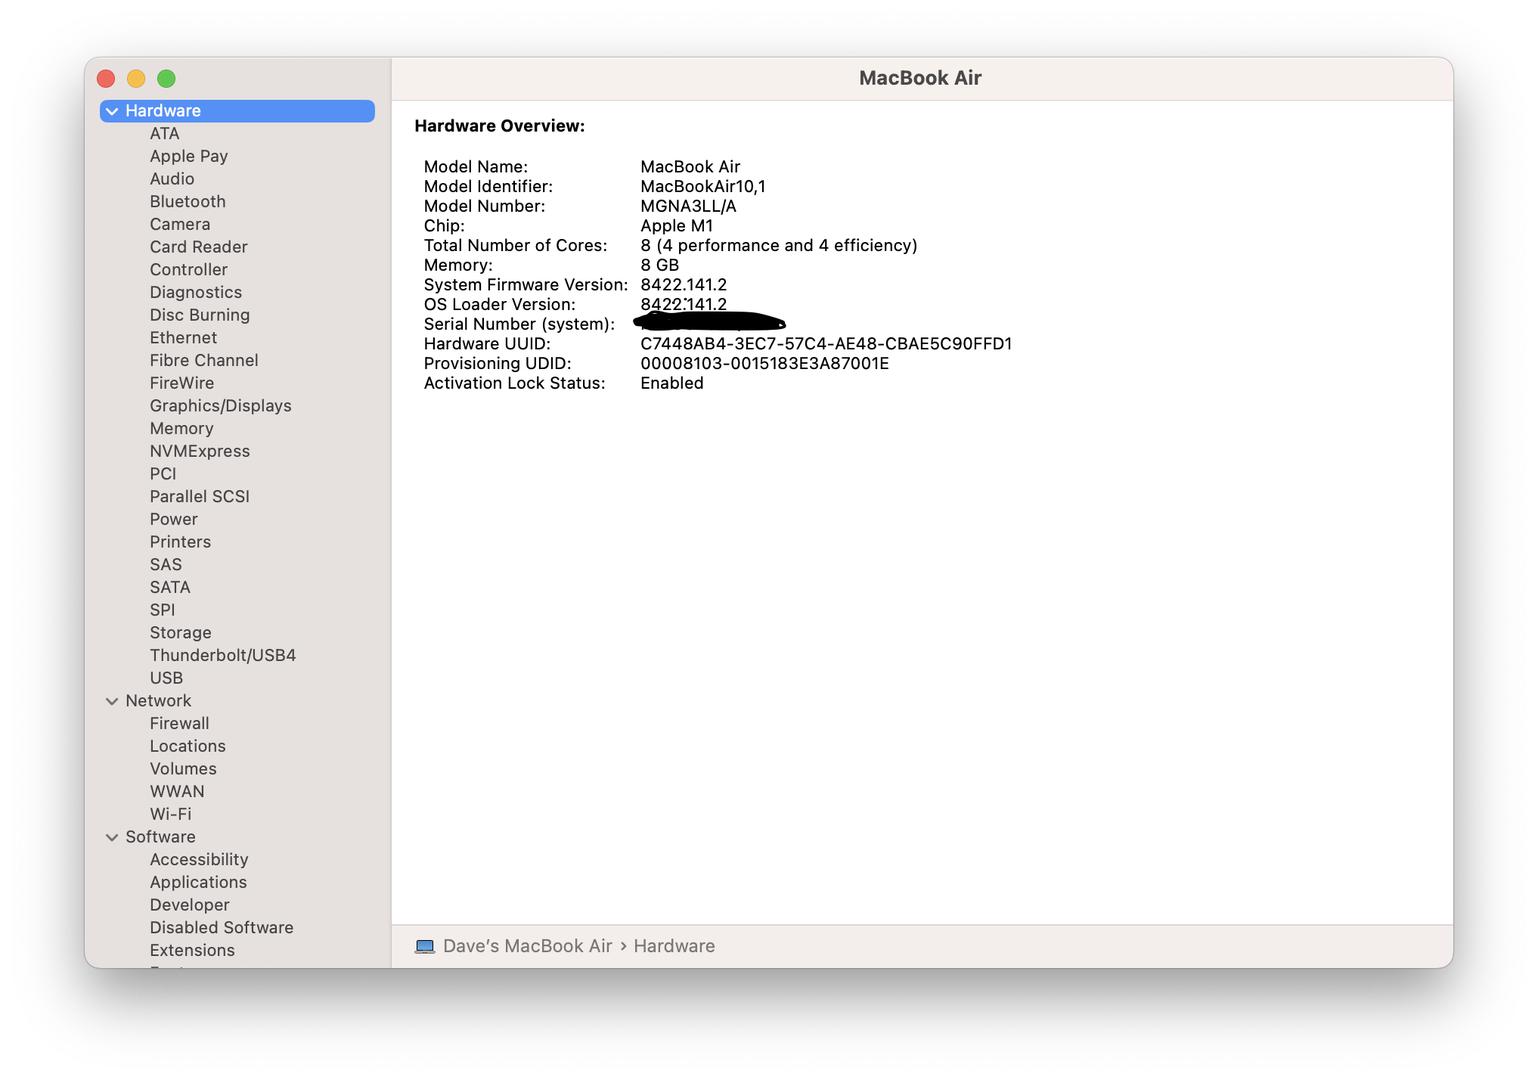Select Locations under Network
This screenshot has width=1538, height=1080.
(188, 746)
